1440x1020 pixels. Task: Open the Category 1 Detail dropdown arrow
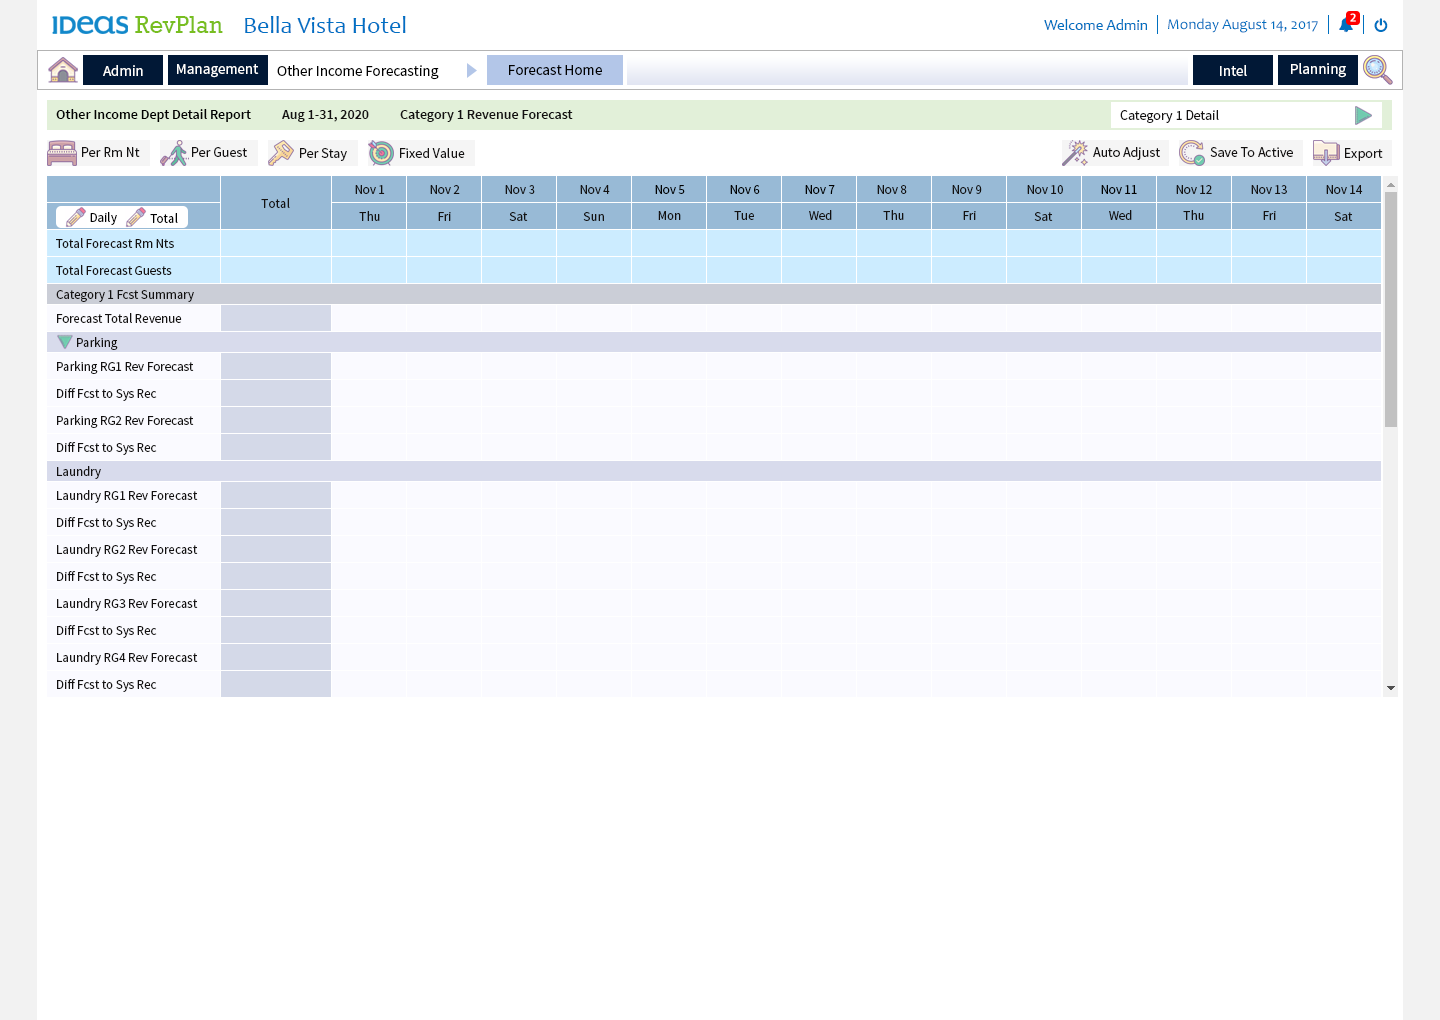tap(1362, 115)
